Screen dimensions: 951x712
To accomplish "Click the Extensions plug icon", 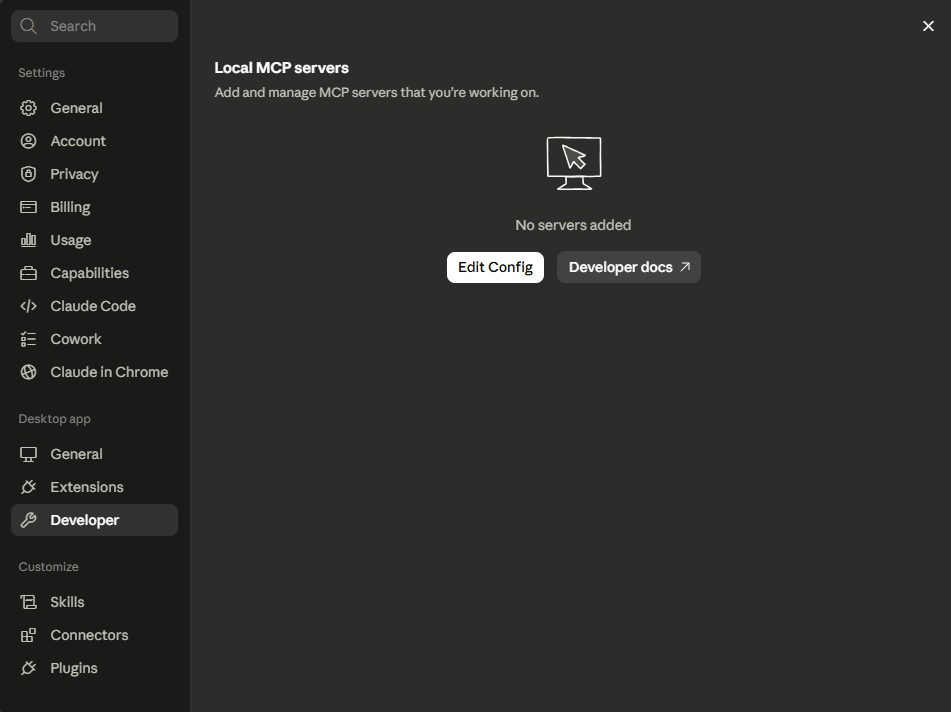I will click(29, 487).
